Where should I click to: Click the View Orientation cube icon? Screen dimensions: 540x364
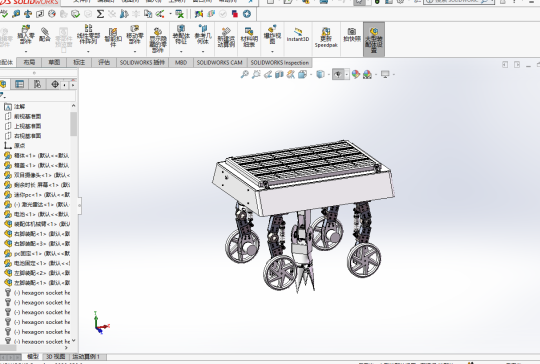[x=302, y=74]
